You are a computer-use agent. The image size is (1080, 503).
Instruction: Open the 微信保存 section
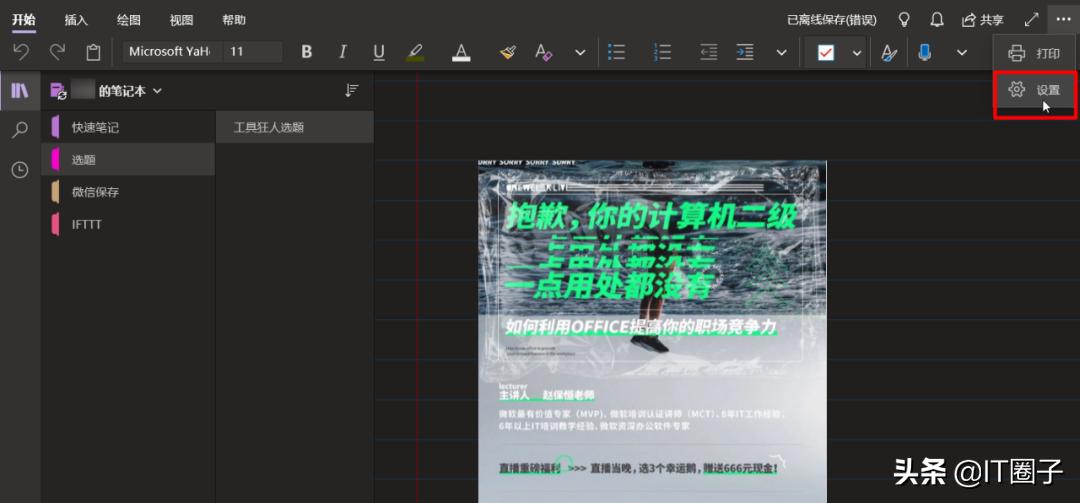(129, 192)
